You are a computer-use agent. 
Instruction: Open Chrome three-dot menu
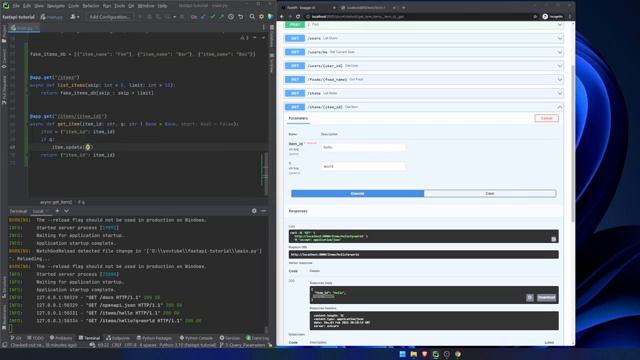tap(570, 17)
